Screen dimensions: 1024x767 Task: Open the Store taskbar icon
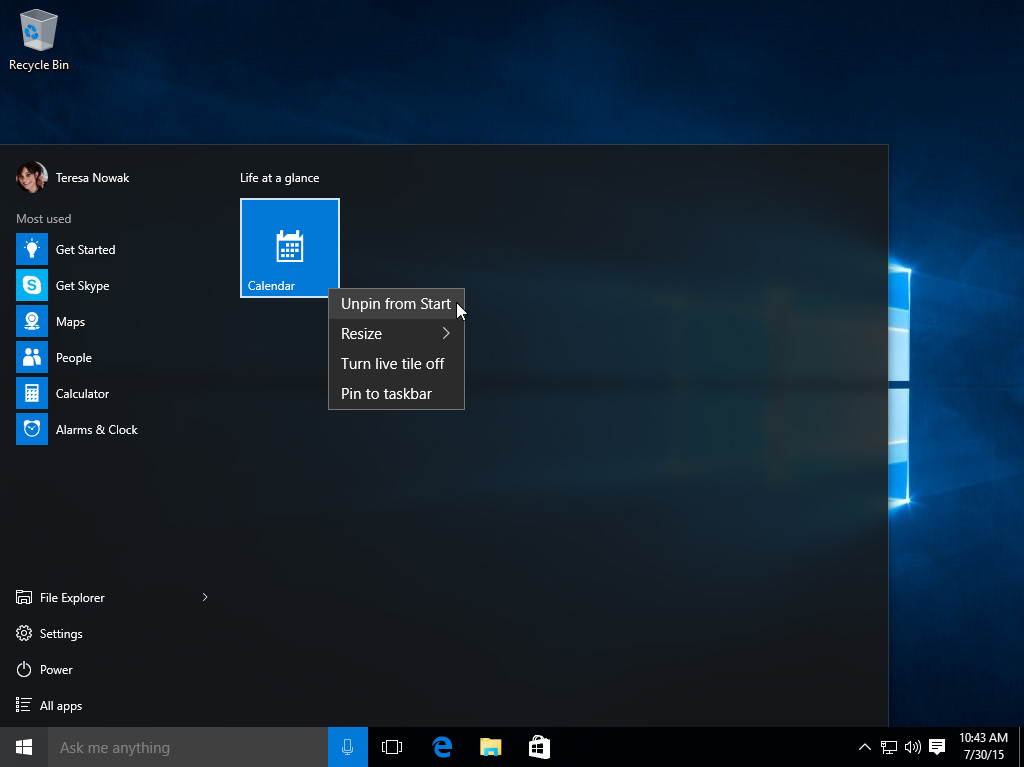click(539, 747)
